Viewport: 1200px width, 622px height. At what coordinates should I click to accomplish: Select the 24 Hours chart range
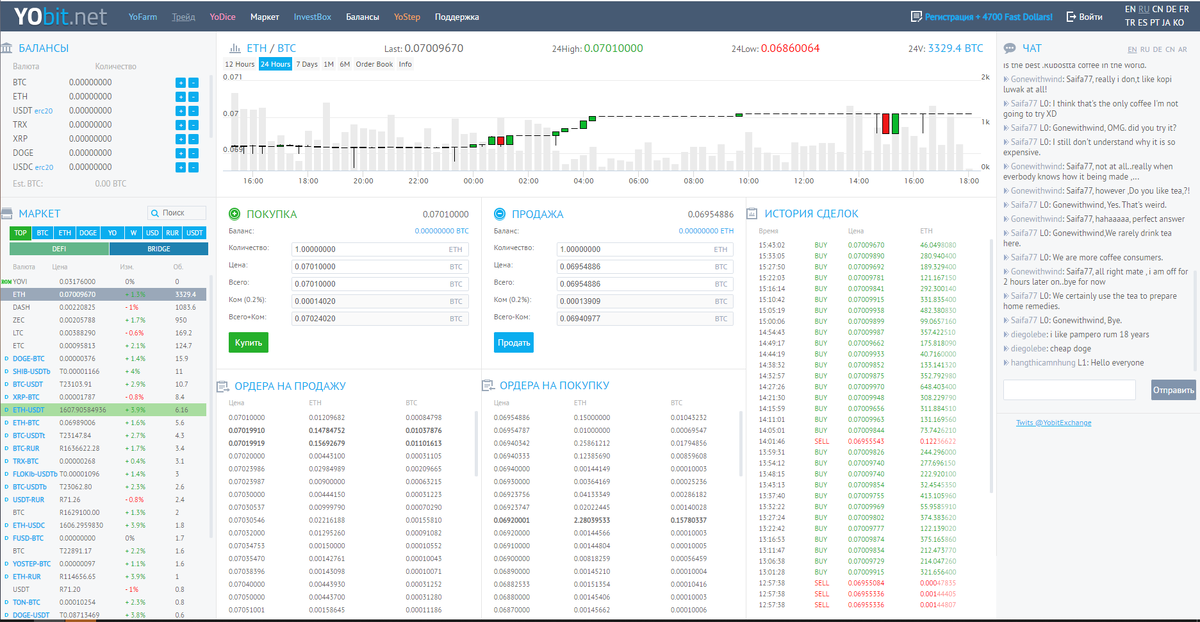[275, 64]
